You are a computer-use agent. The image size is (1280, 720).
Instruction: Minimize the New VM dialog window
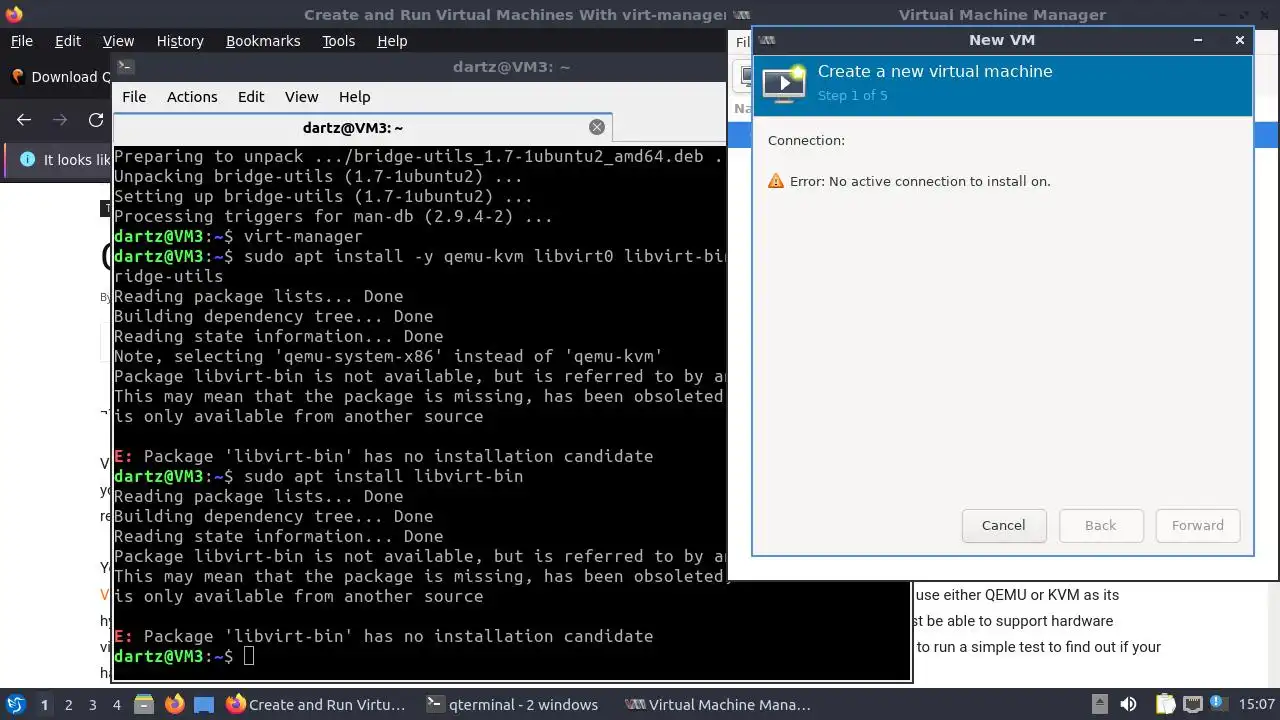pos(1198,40)
